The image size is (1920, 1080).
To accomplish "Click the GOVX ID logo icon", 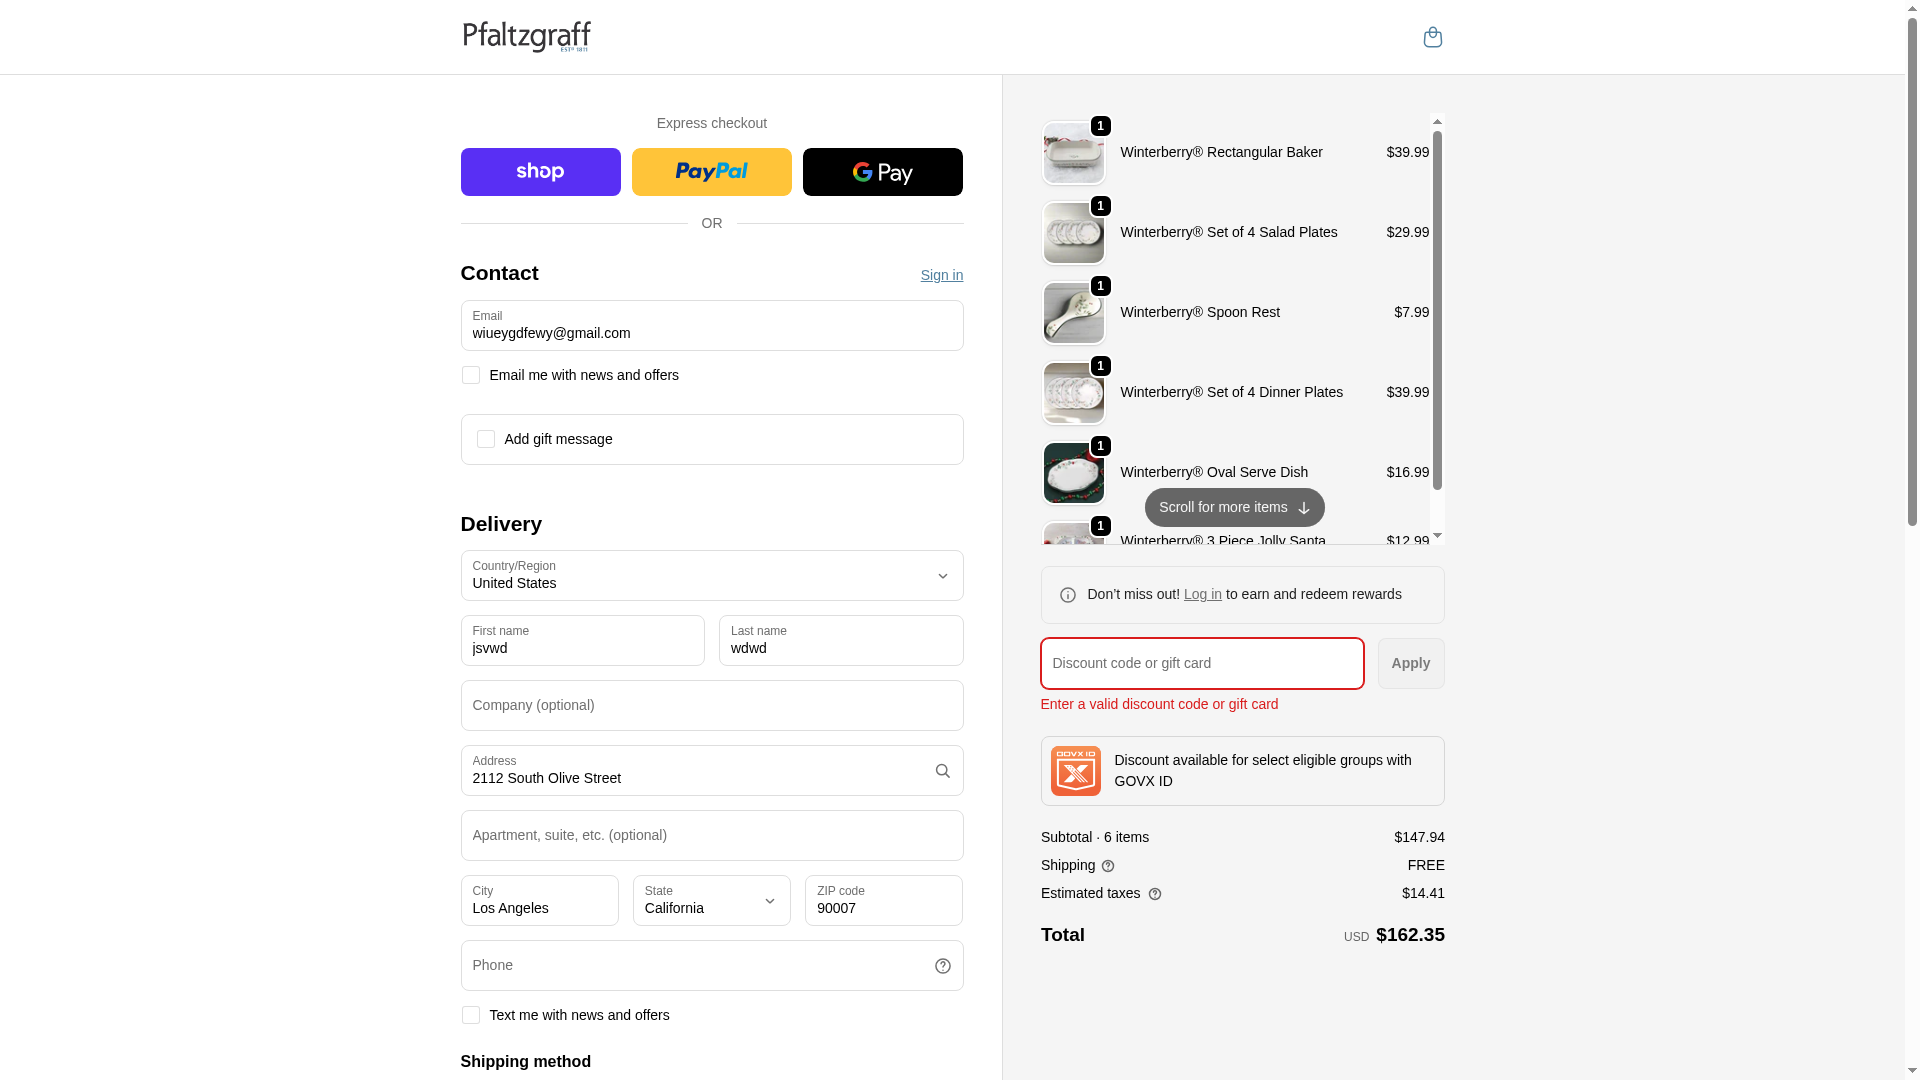I will click(1076, 771).
